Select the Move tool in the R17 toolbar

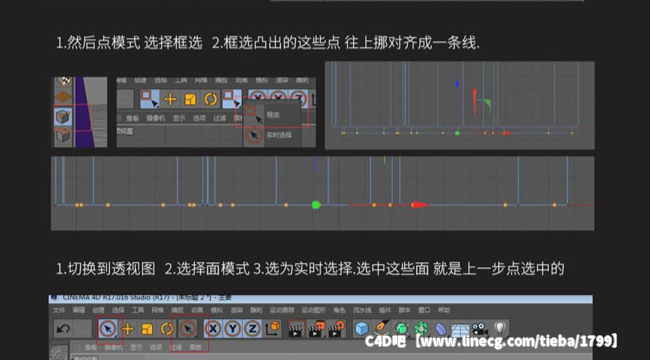point(128,329)
